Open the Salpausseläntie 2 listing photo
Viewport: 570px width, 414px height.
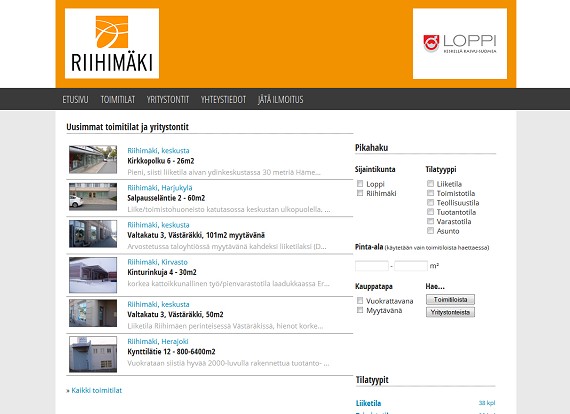pyautogui.click(x=93, y=197)
